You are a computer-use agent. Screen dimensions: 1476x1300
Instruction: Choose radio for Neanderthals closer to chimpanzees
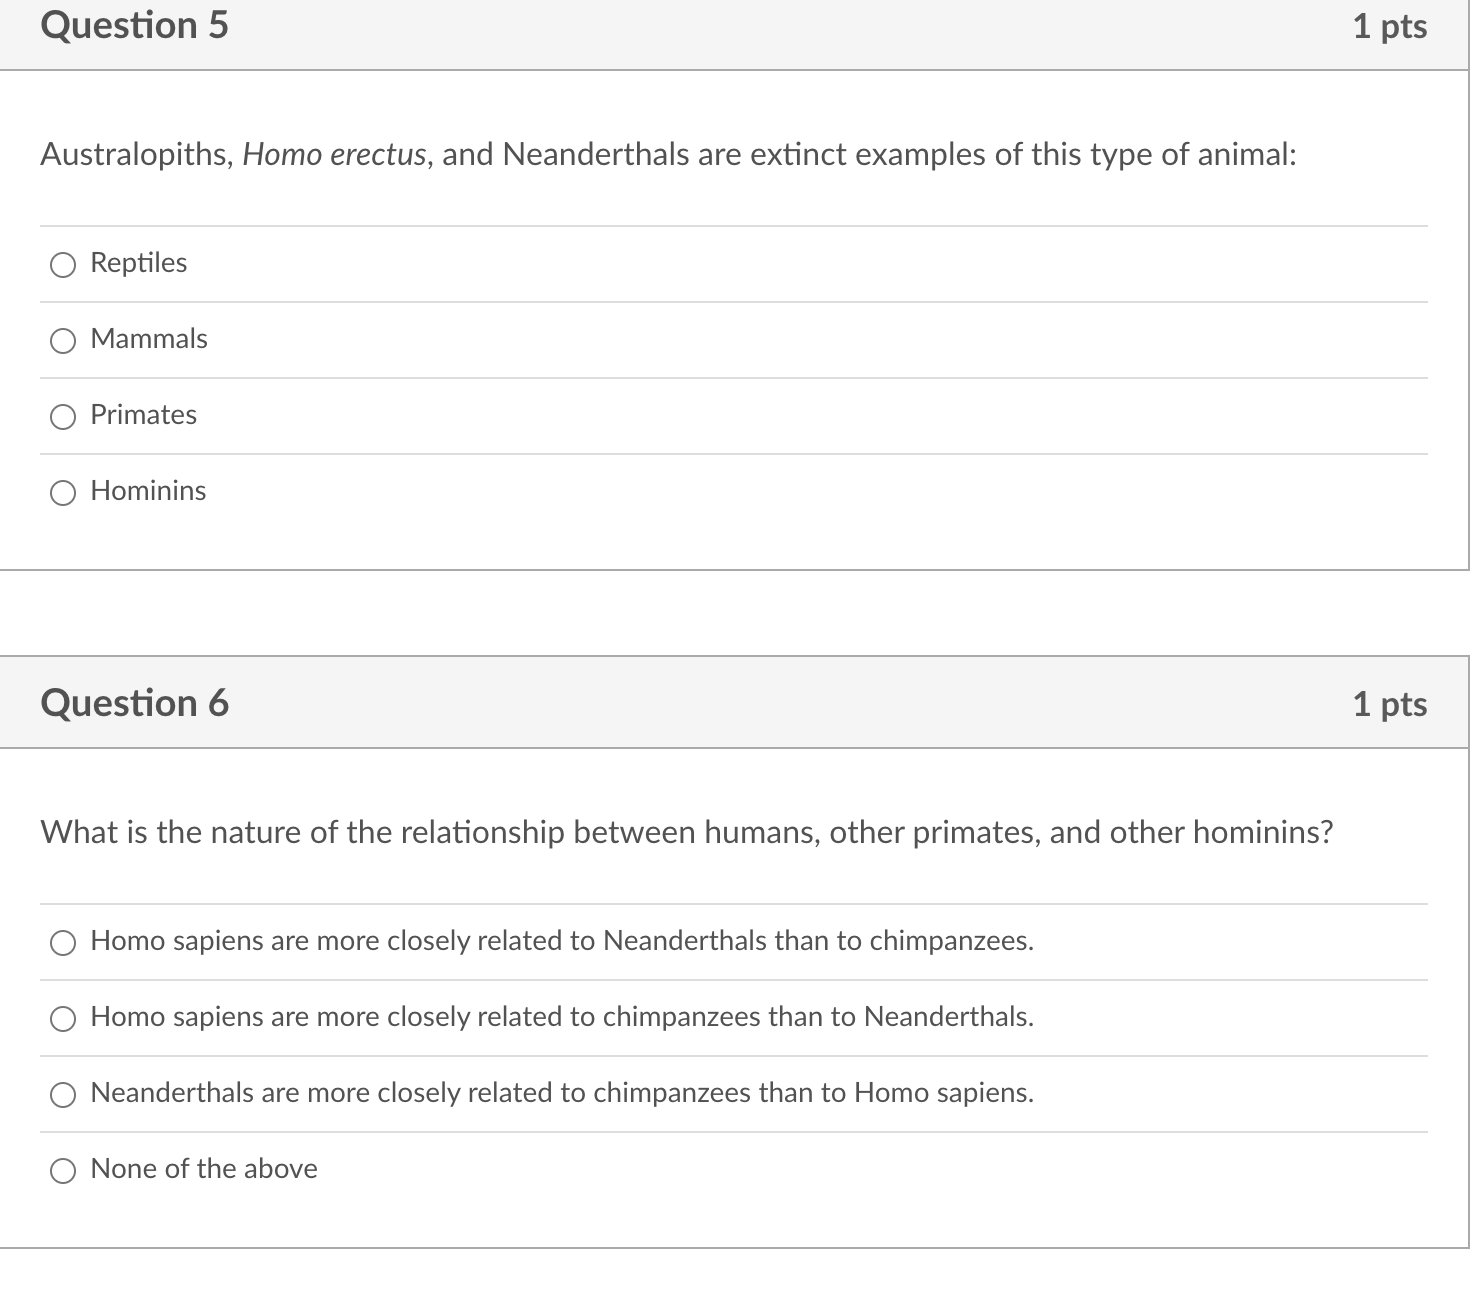[63, 1094]
